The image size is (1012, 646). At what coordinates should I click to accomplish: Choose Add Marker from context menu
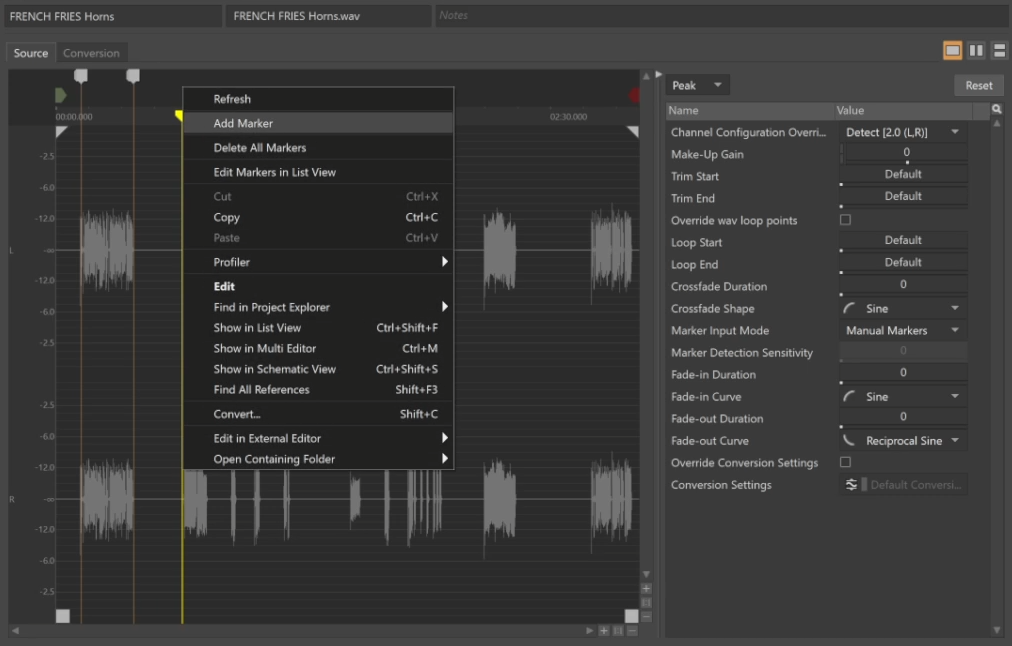[318, 123]
